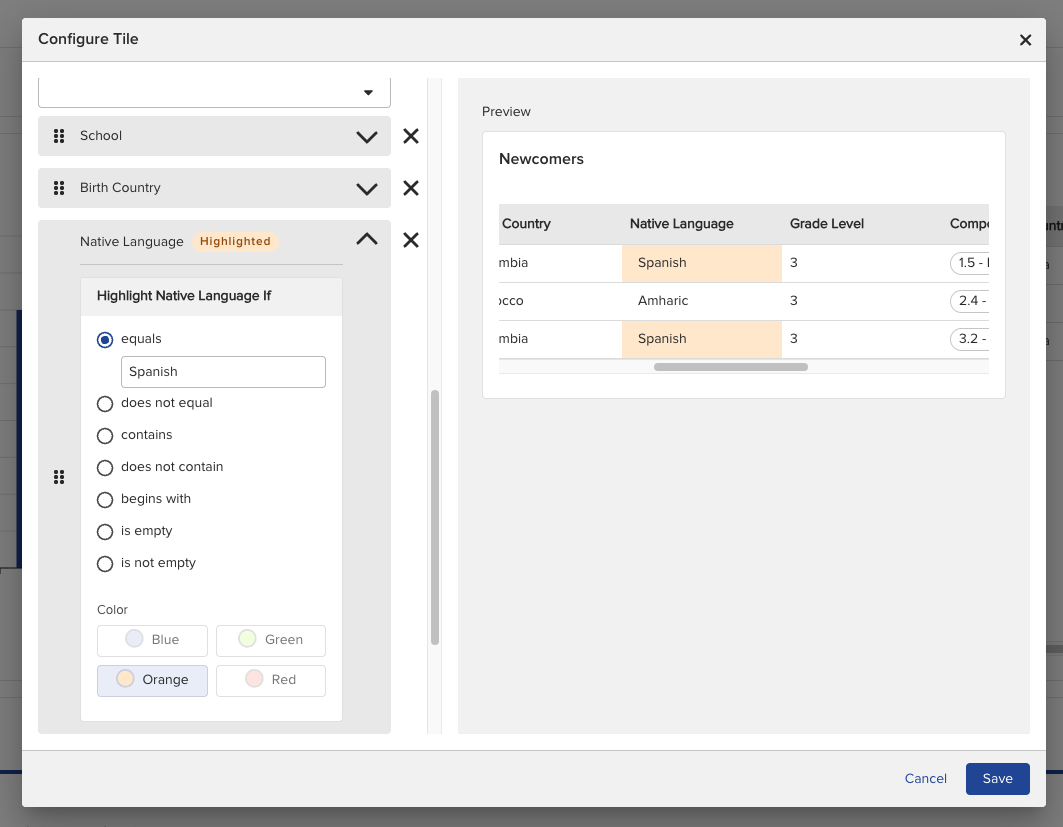
Task: Choose Blue highlight color
Action: click(153, 641)
